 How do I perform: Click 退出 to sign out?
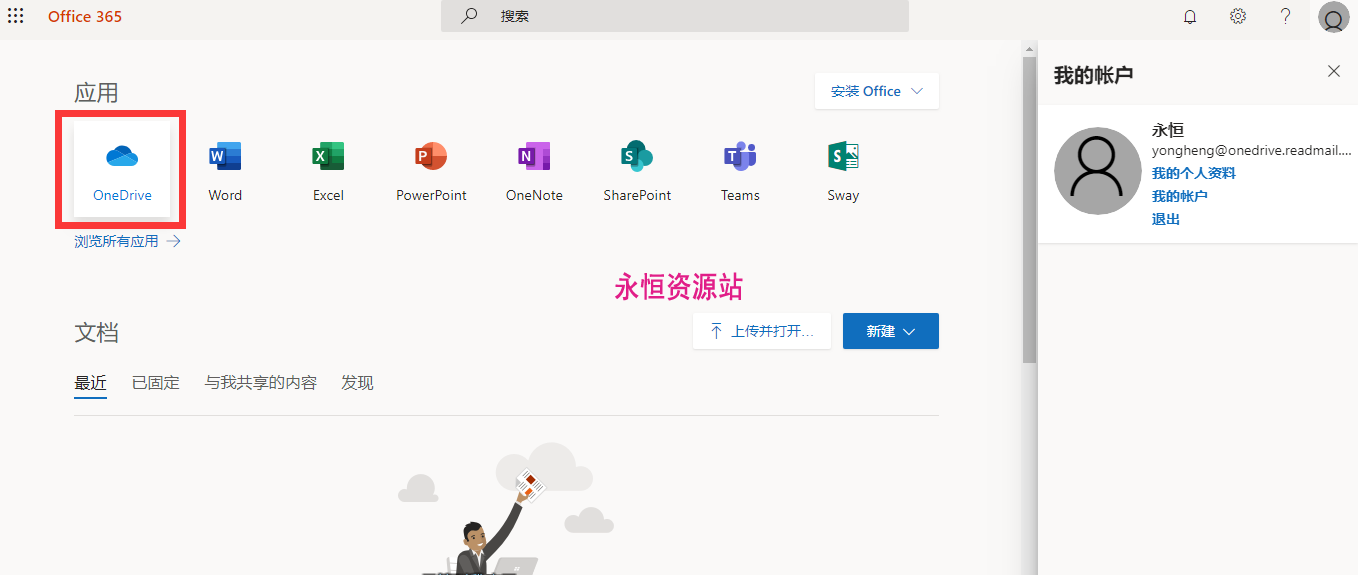(1166, 219)
